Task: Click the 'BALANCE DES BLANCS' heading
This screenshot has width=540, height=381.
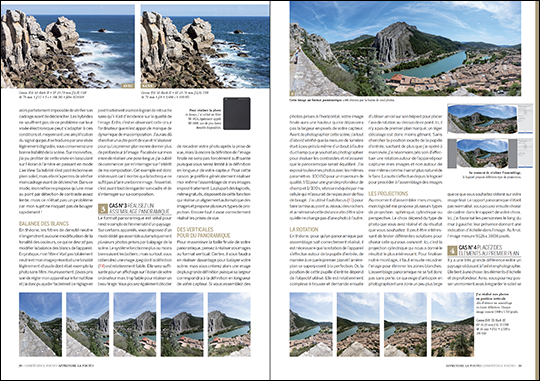Action: (44, 224)
